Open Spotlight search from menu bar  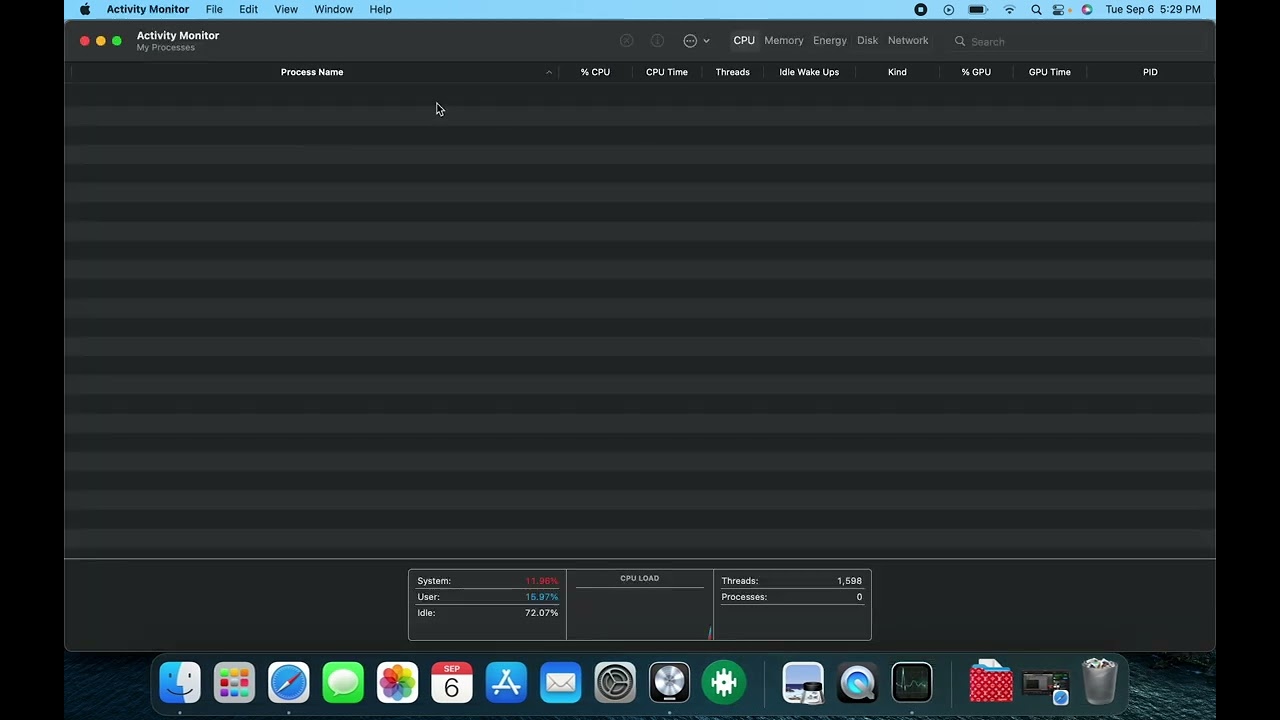1036,9
